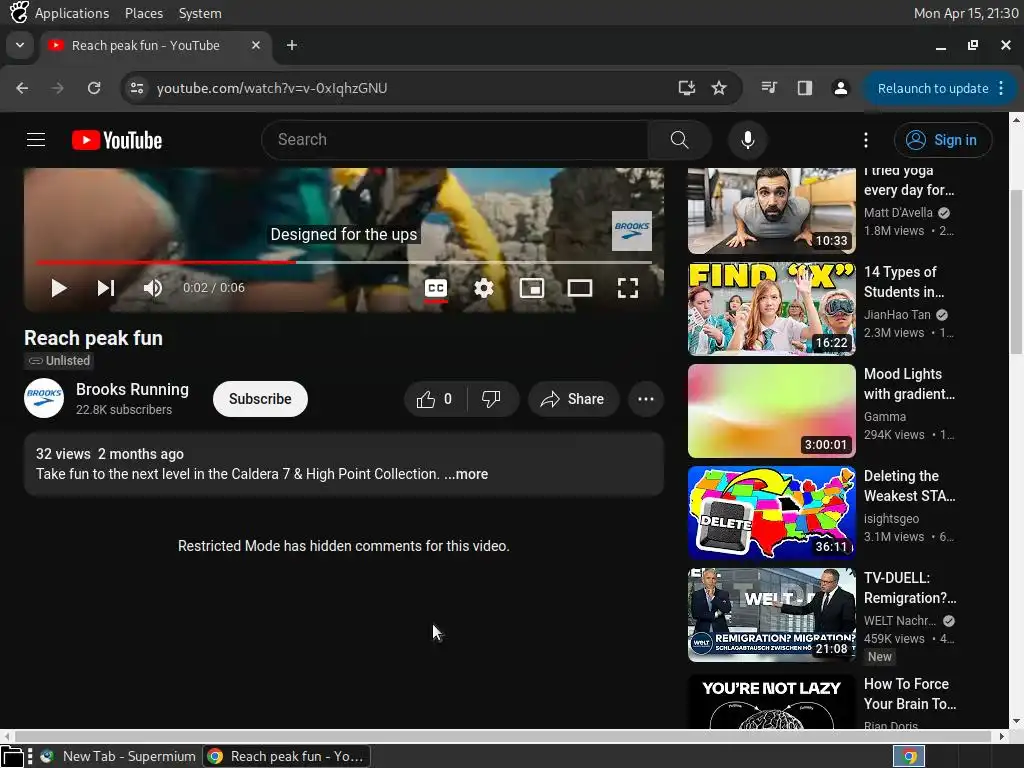Seek on the video progress bar
The width and height of the screenshot is (1024, 768).
[344, 263]
